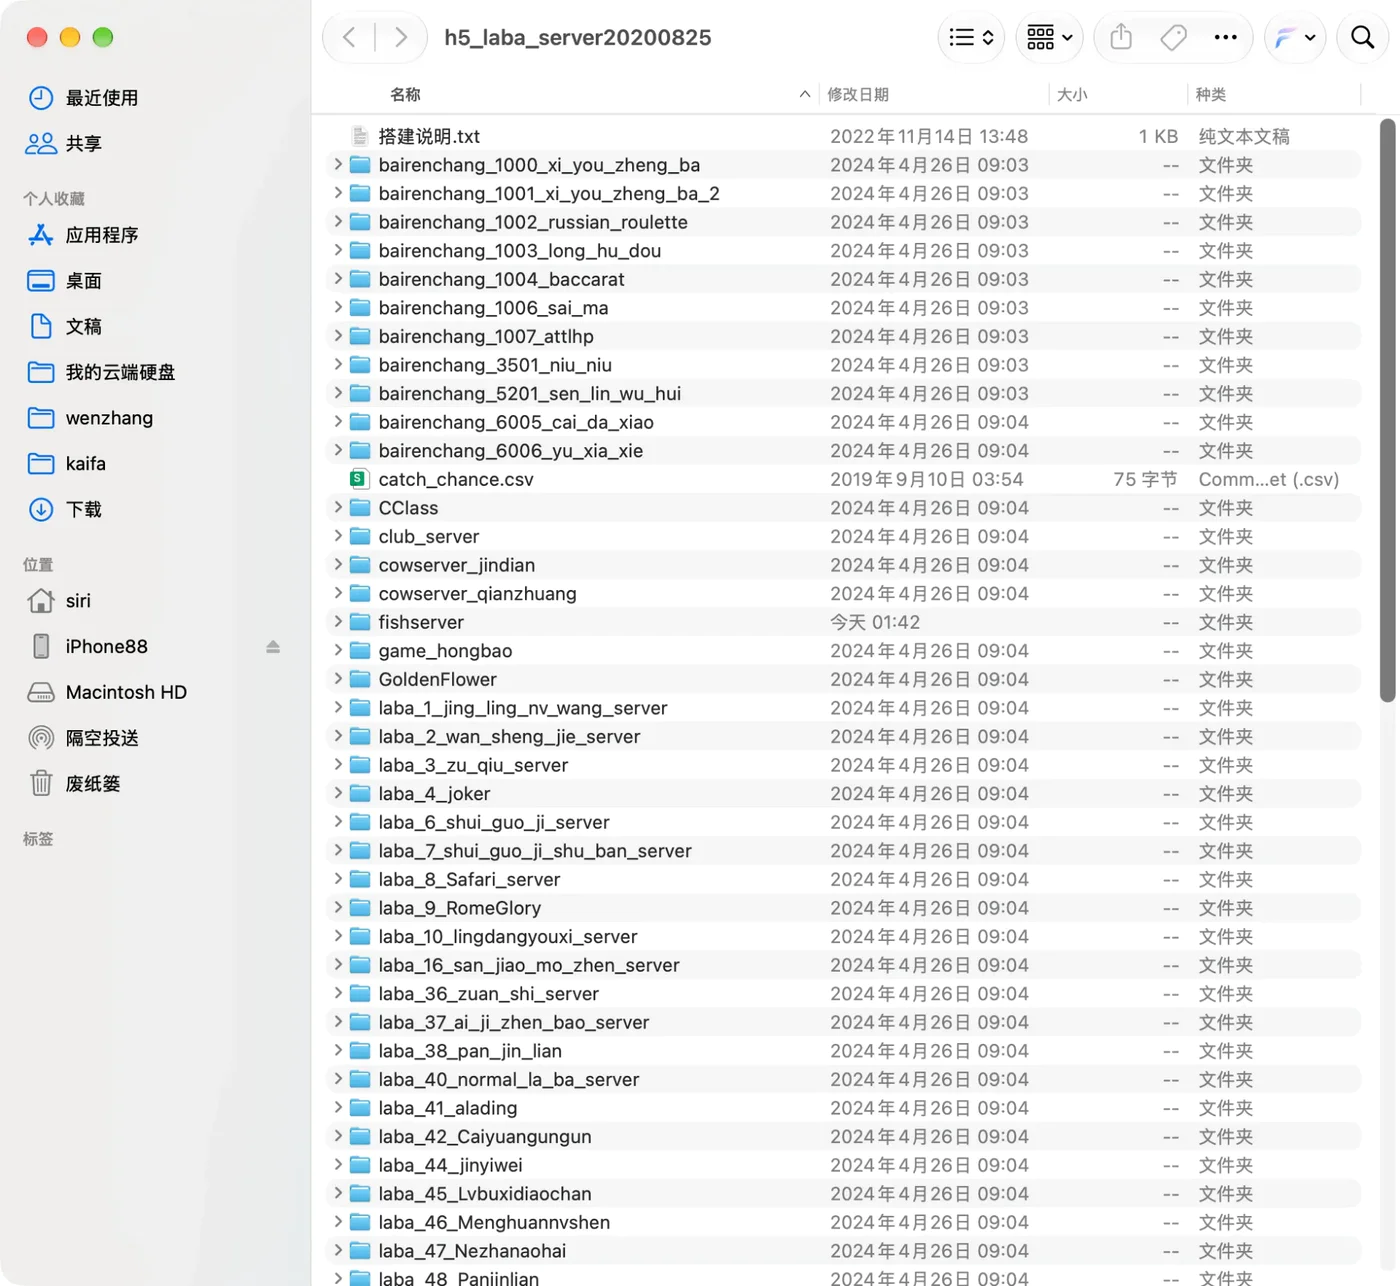Open the Share toolbar icon

pos(1121,38)
